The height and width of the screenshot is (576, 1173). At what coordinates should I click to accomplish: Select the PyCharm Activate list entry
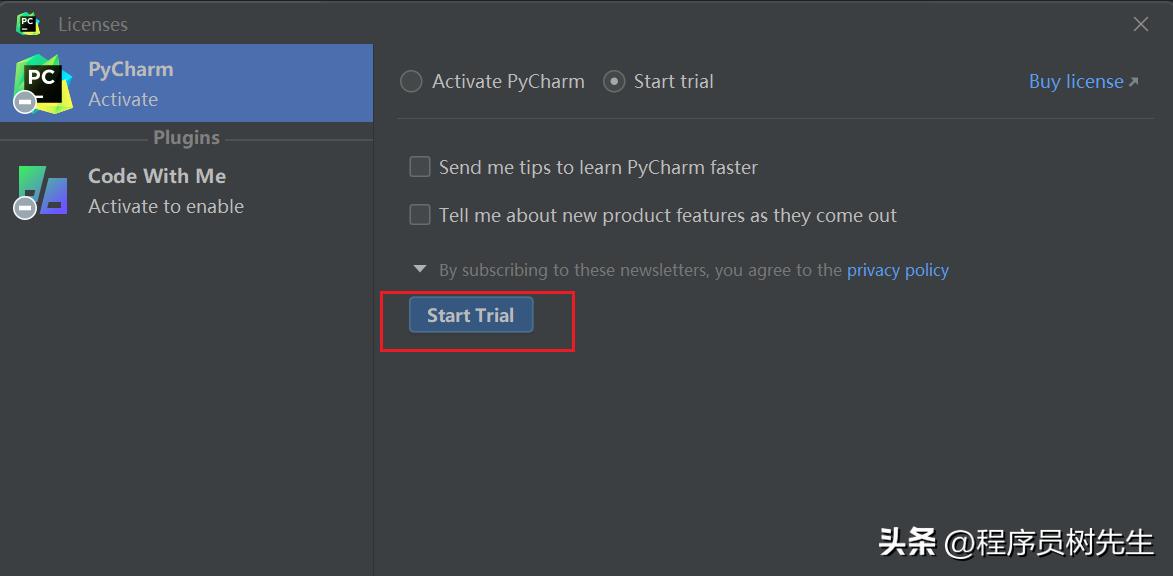point(186,83)
